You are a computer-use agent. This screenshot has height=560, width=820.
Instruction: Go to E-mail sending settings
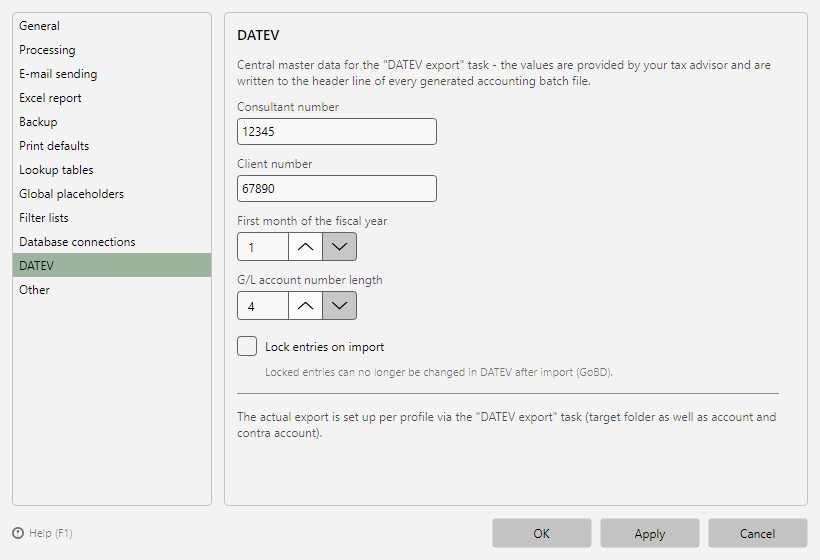112,74
